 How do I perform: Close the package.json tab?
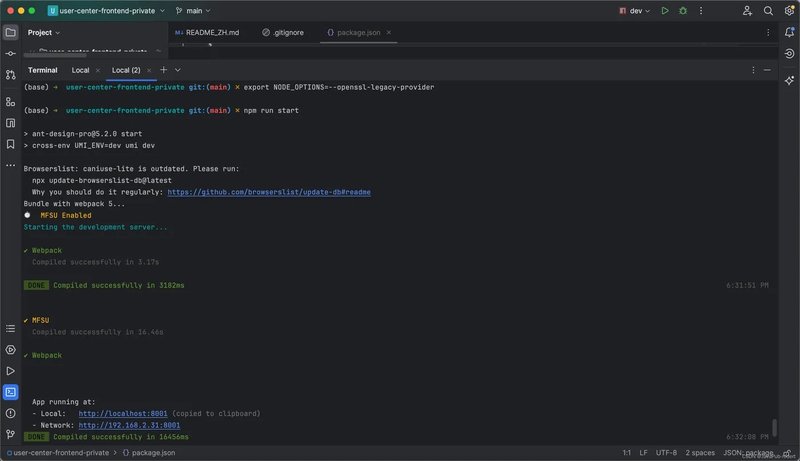[389, 32]
